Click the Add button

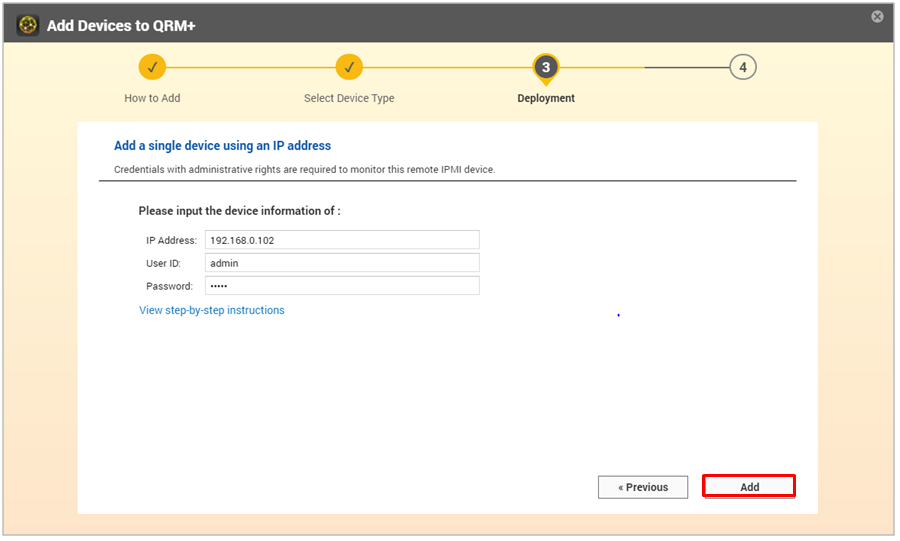pyautogui.click(x=749, y=486)
